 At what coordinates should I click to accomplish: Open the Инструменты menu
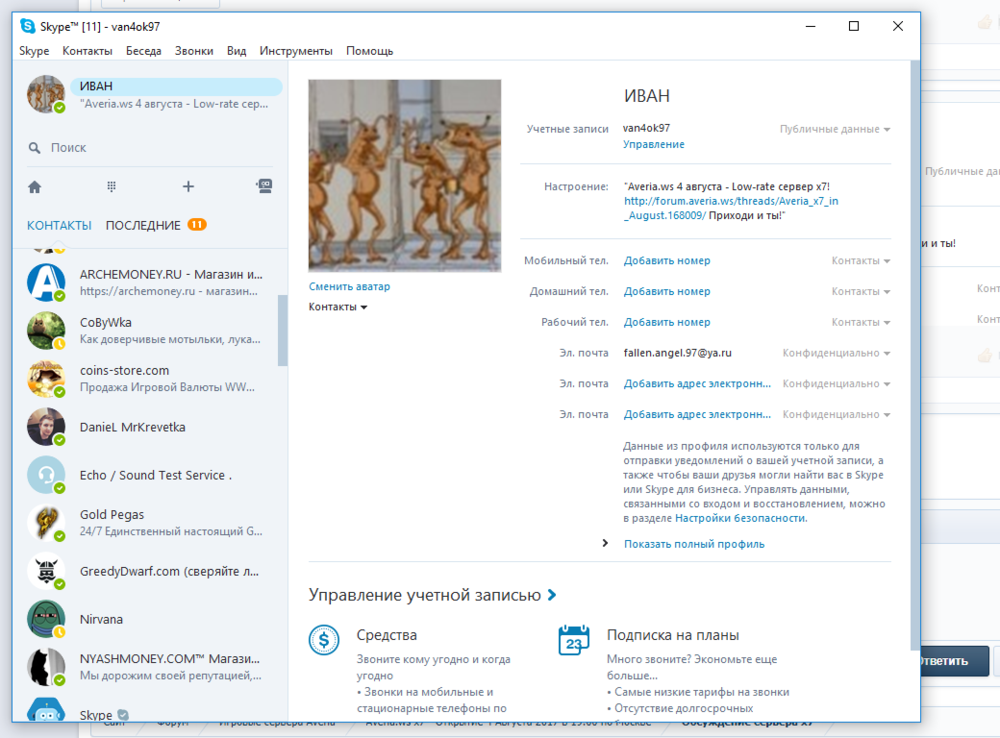coord(296,51)
